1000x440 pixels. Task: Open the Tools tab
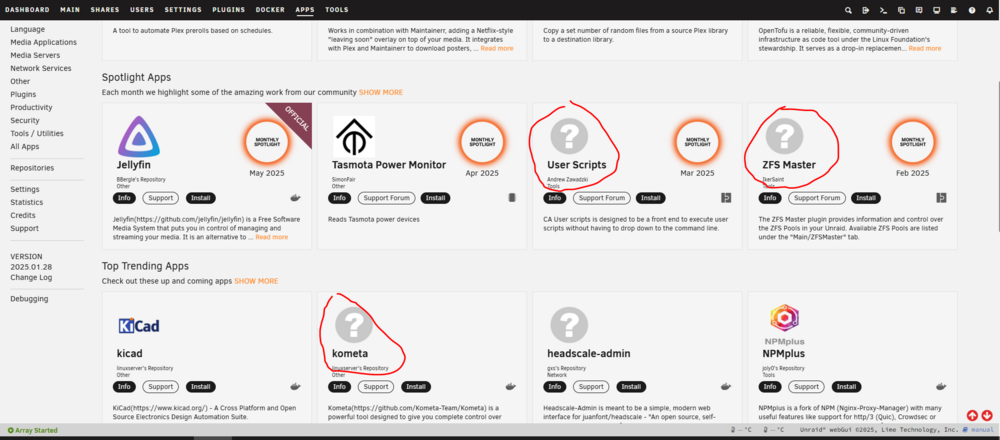(337, 10)
